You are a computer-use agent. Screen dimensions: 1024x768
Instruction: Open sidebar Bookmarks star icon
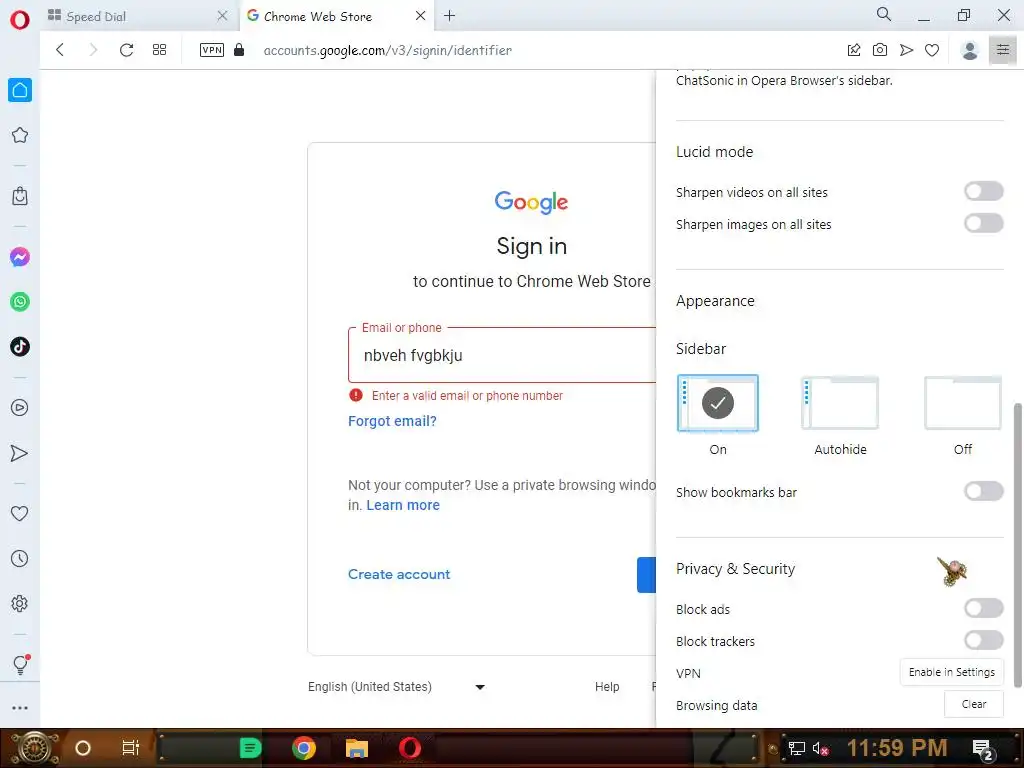click(x=20, y=135)
